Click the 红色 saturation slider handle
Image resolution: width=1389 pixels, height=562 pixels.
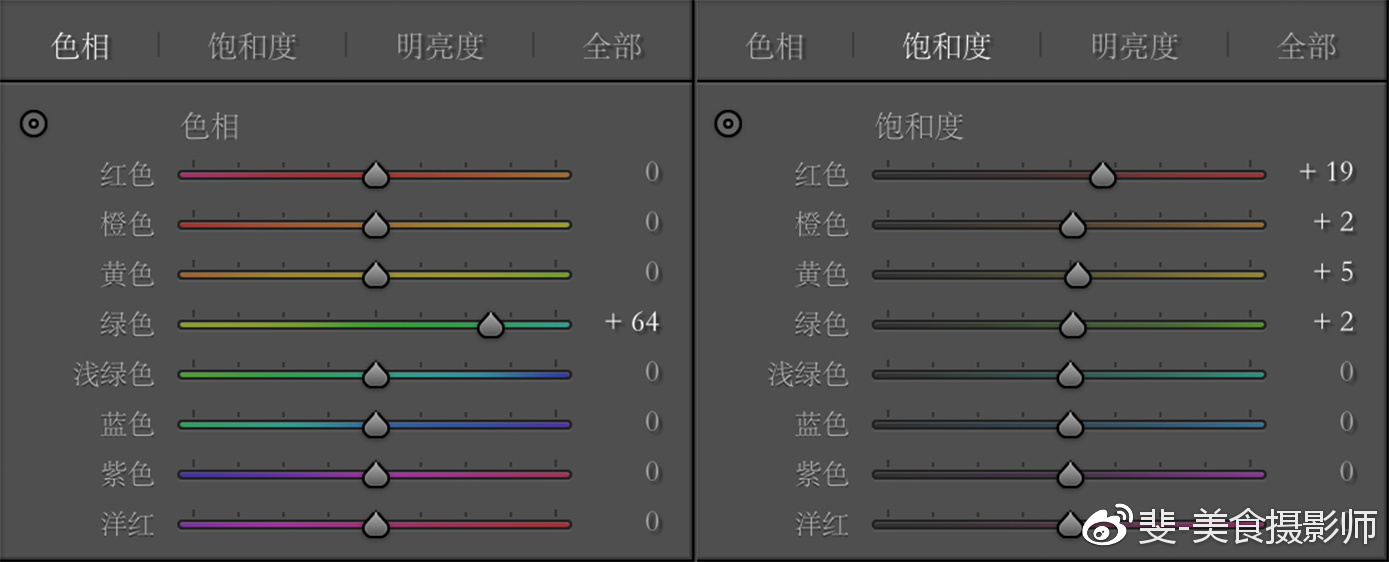[x=1102, y=176]
